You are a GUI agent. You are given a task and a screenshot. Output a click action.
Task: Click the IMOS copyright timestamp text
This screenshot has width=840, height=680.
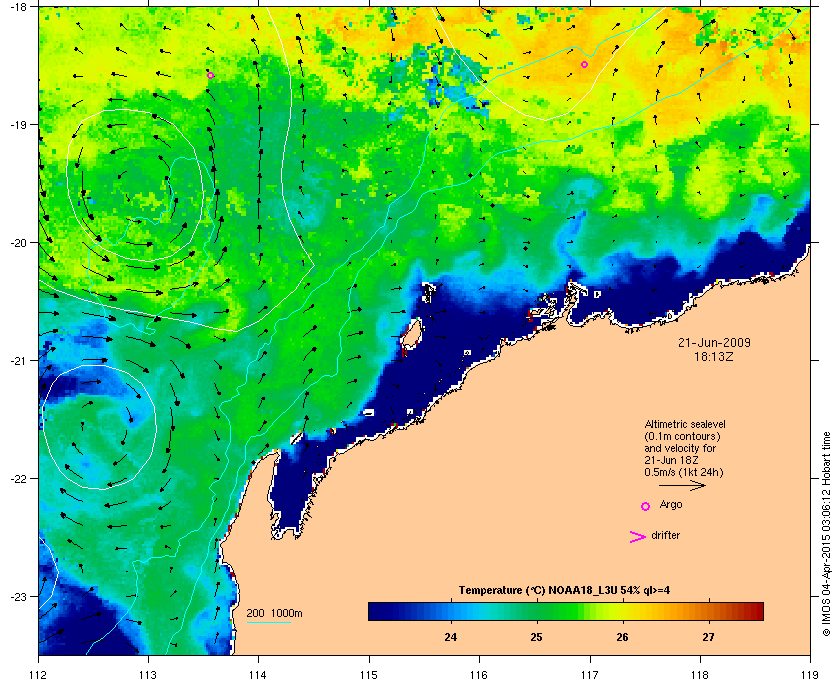coord(826,534)
